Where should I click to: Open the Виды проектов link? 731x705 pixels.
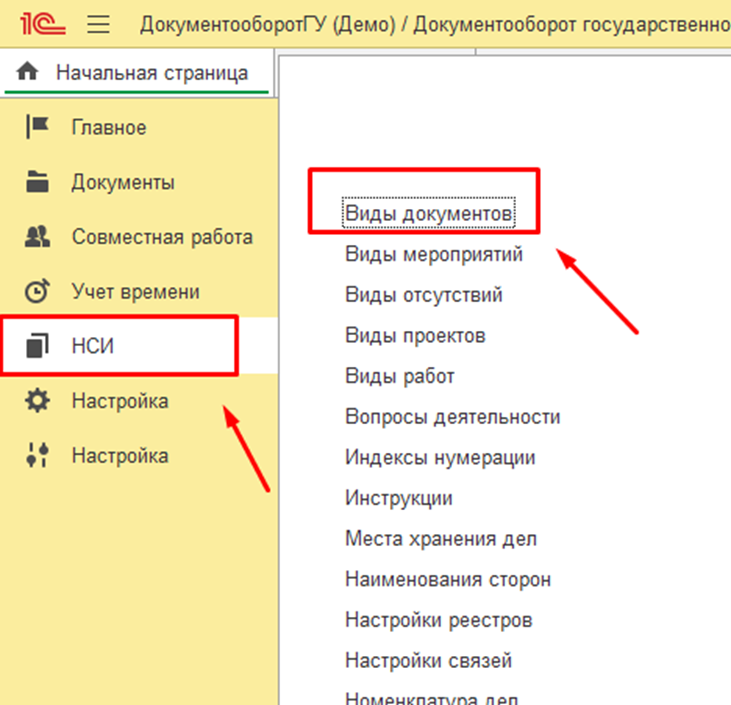click(x=415, y=335)
